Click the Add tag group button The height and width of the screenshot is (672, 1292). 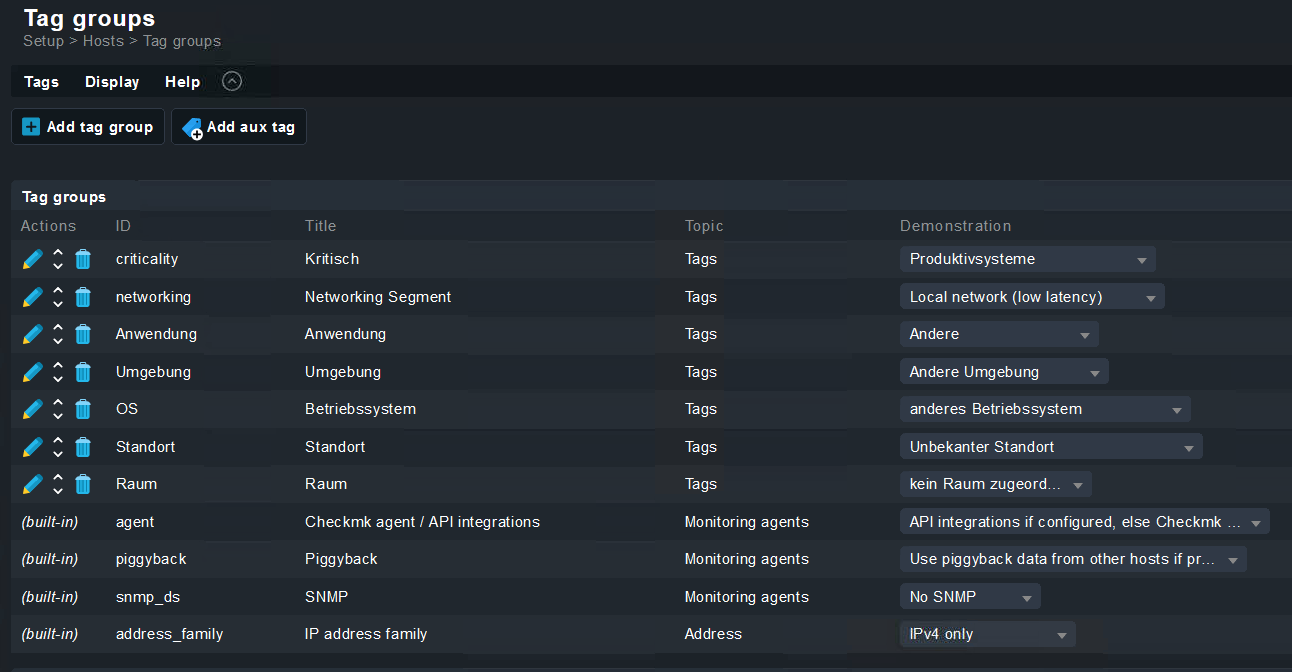tap(88, 127)
